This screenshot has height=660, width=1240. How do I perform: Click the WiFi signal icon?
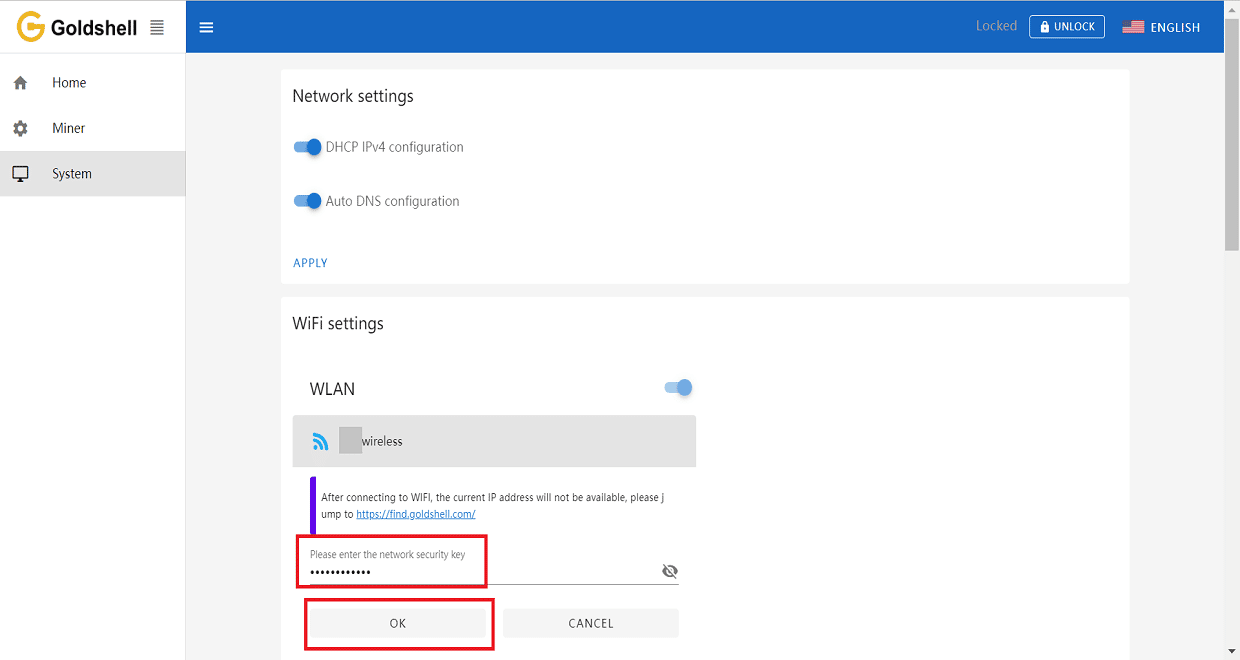(321, 441)
